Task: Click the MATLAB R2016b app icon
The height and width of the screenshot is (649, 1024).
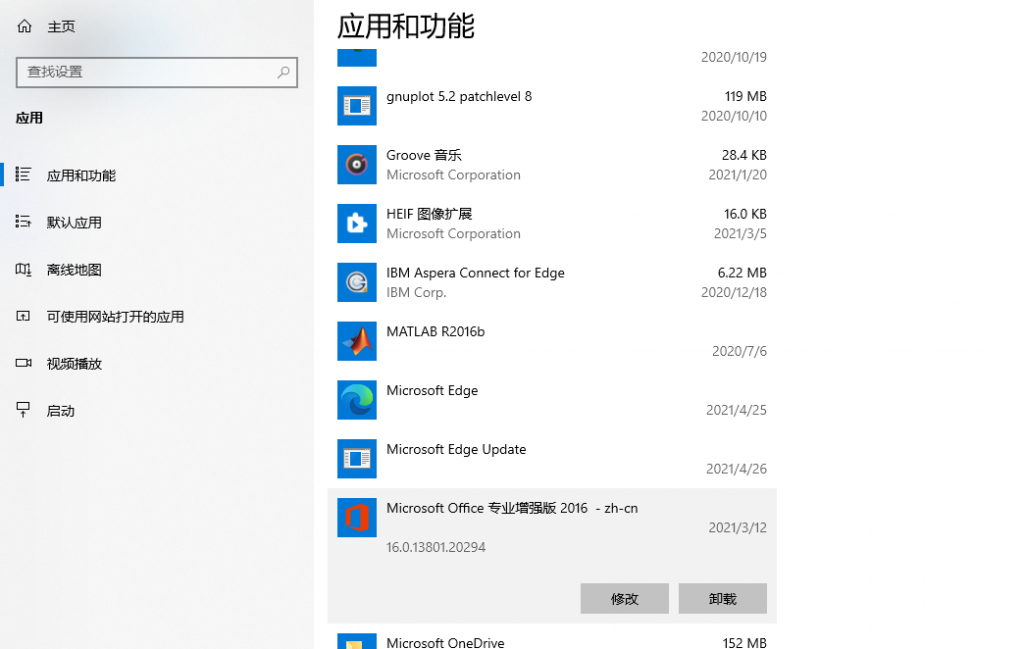Action: [x=357, y=341]
